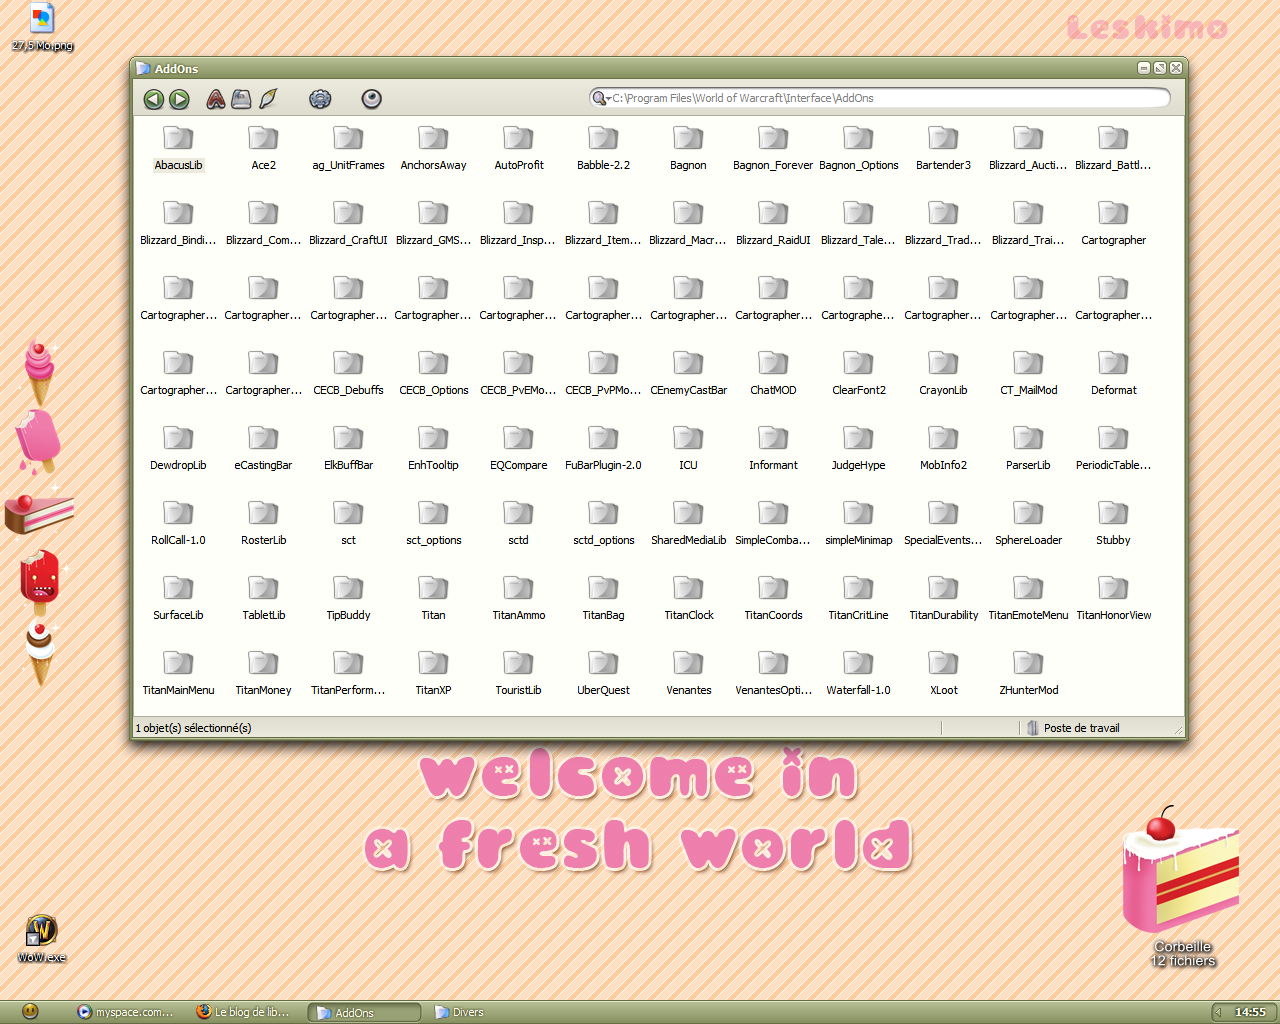Select the AutoProfit folder

click(518, 149)
